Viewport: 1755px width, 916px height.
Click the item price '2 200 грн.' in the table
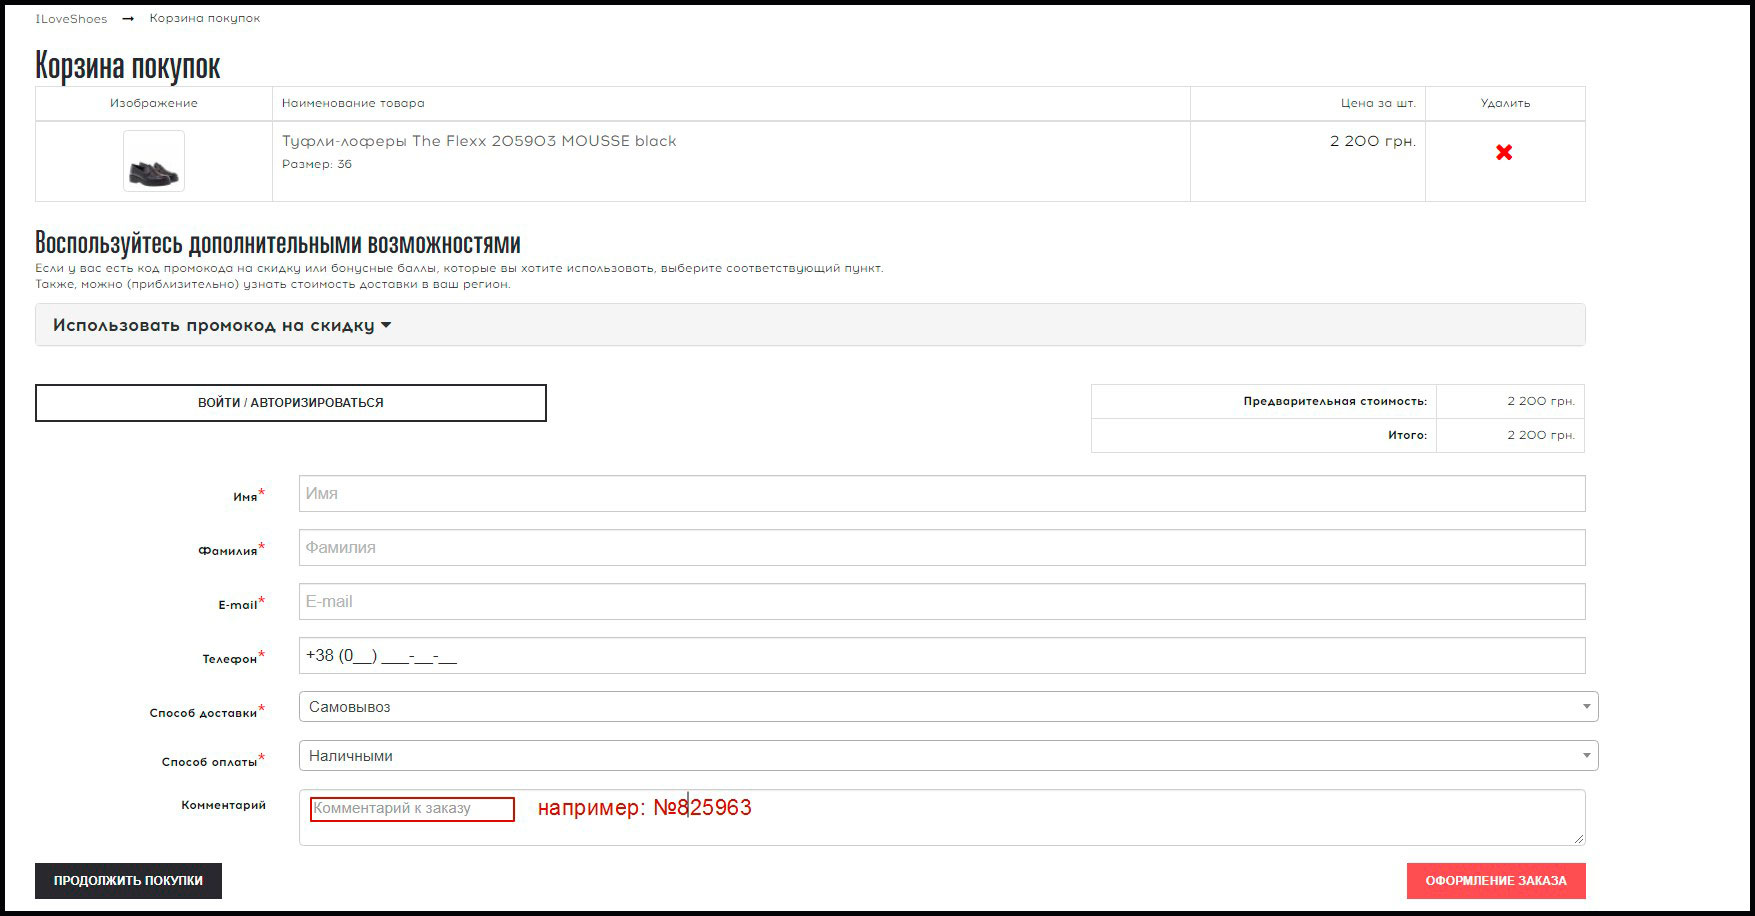tap(1373, 141)
